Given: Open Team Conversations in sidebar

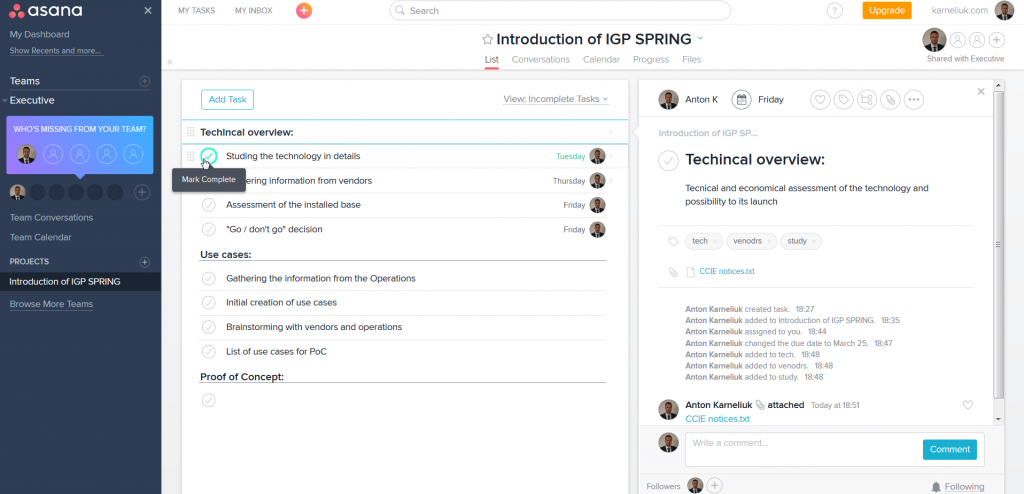Looking at the screenshot, I should tap(51, 218).
